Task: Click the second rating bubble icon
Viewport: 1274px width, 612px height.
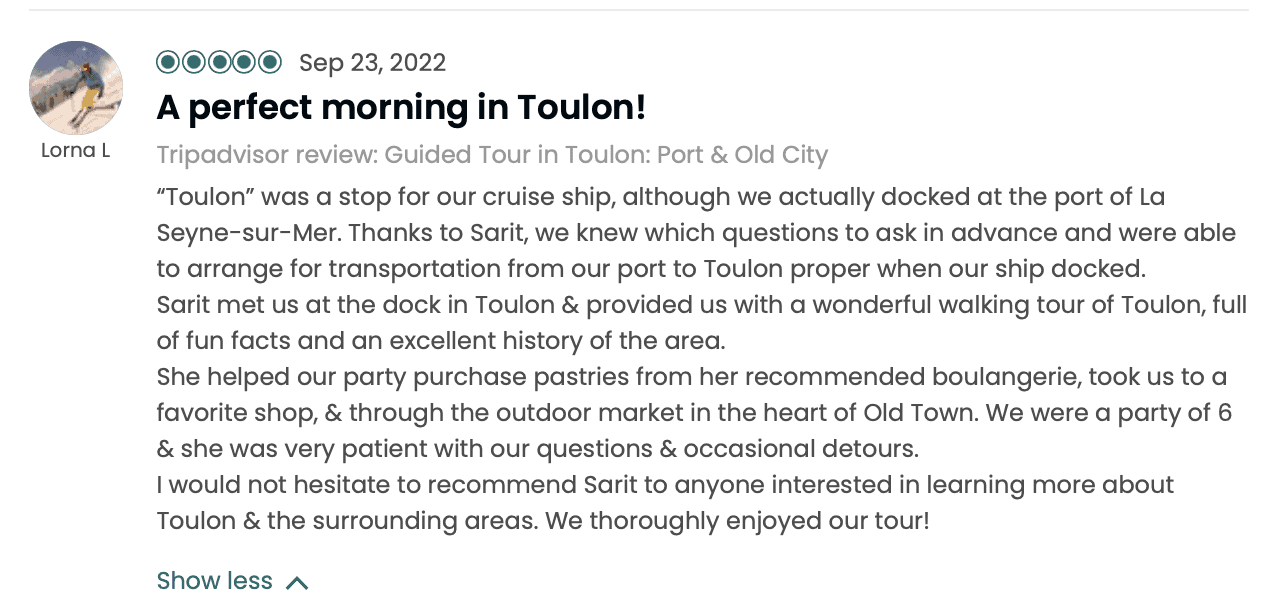Action: coord(193,63)
